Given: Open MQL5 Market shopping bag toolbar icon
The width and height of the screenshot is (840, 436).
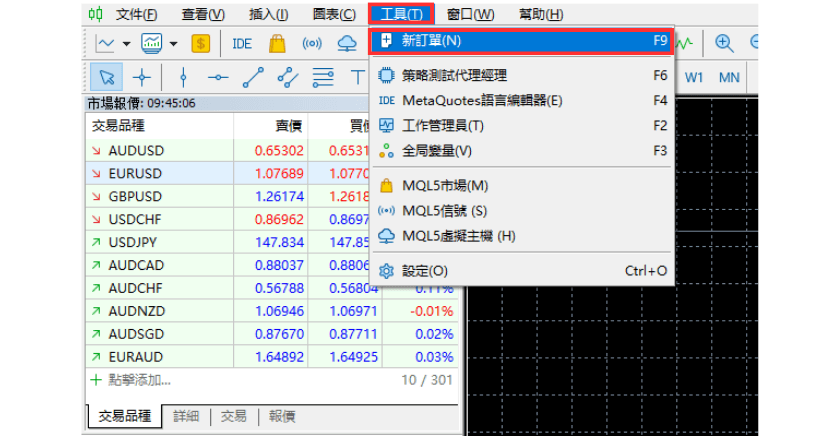Looking at the screenshot, I should 278,43.
